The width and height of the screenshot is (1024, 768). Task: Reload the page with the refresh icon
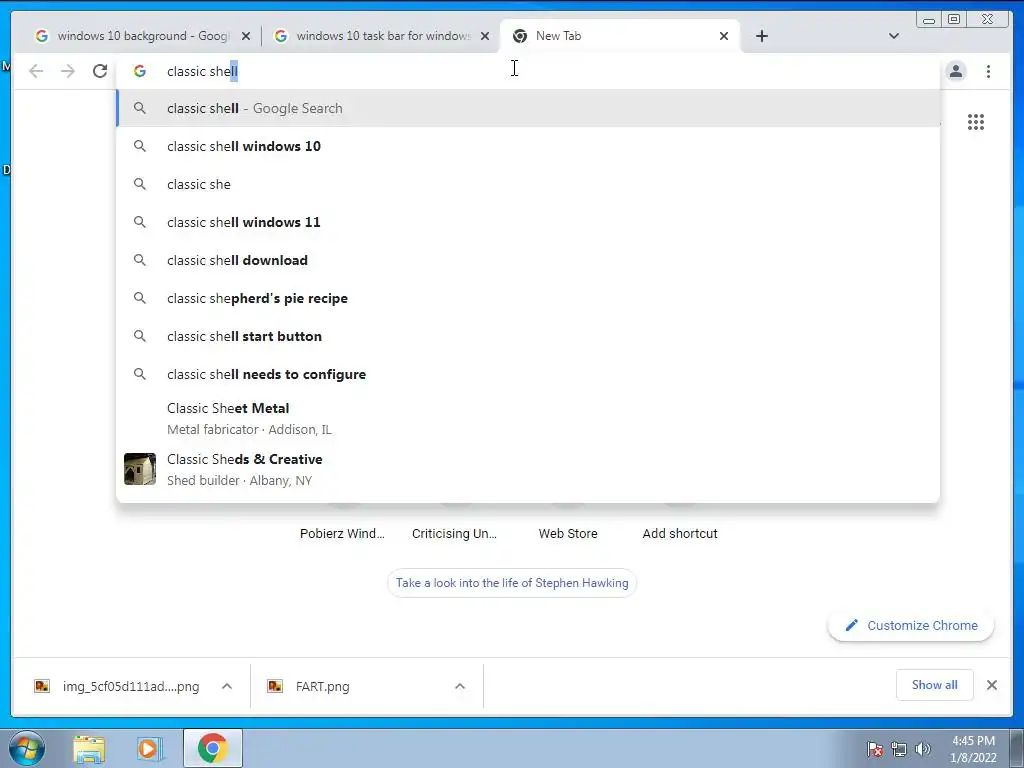[x=99, y=71]
